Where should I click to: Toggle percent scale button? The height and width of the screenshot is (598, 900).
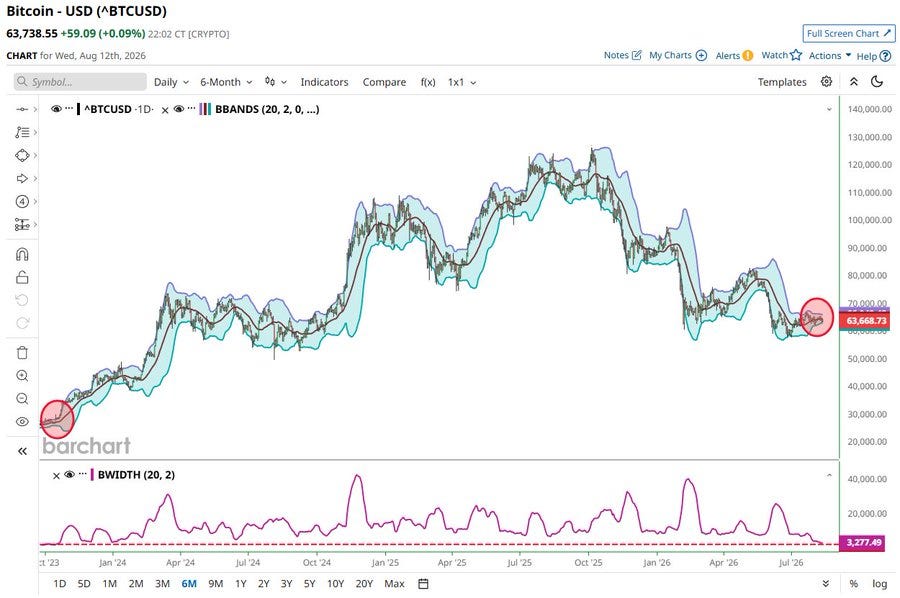coord(854,584)
